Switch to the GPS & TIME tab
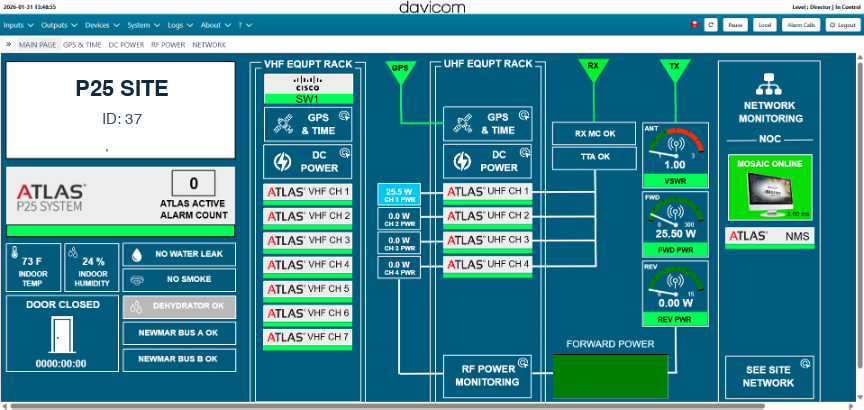The height and width of the screenshot is (410, 864). click(82, 45)
